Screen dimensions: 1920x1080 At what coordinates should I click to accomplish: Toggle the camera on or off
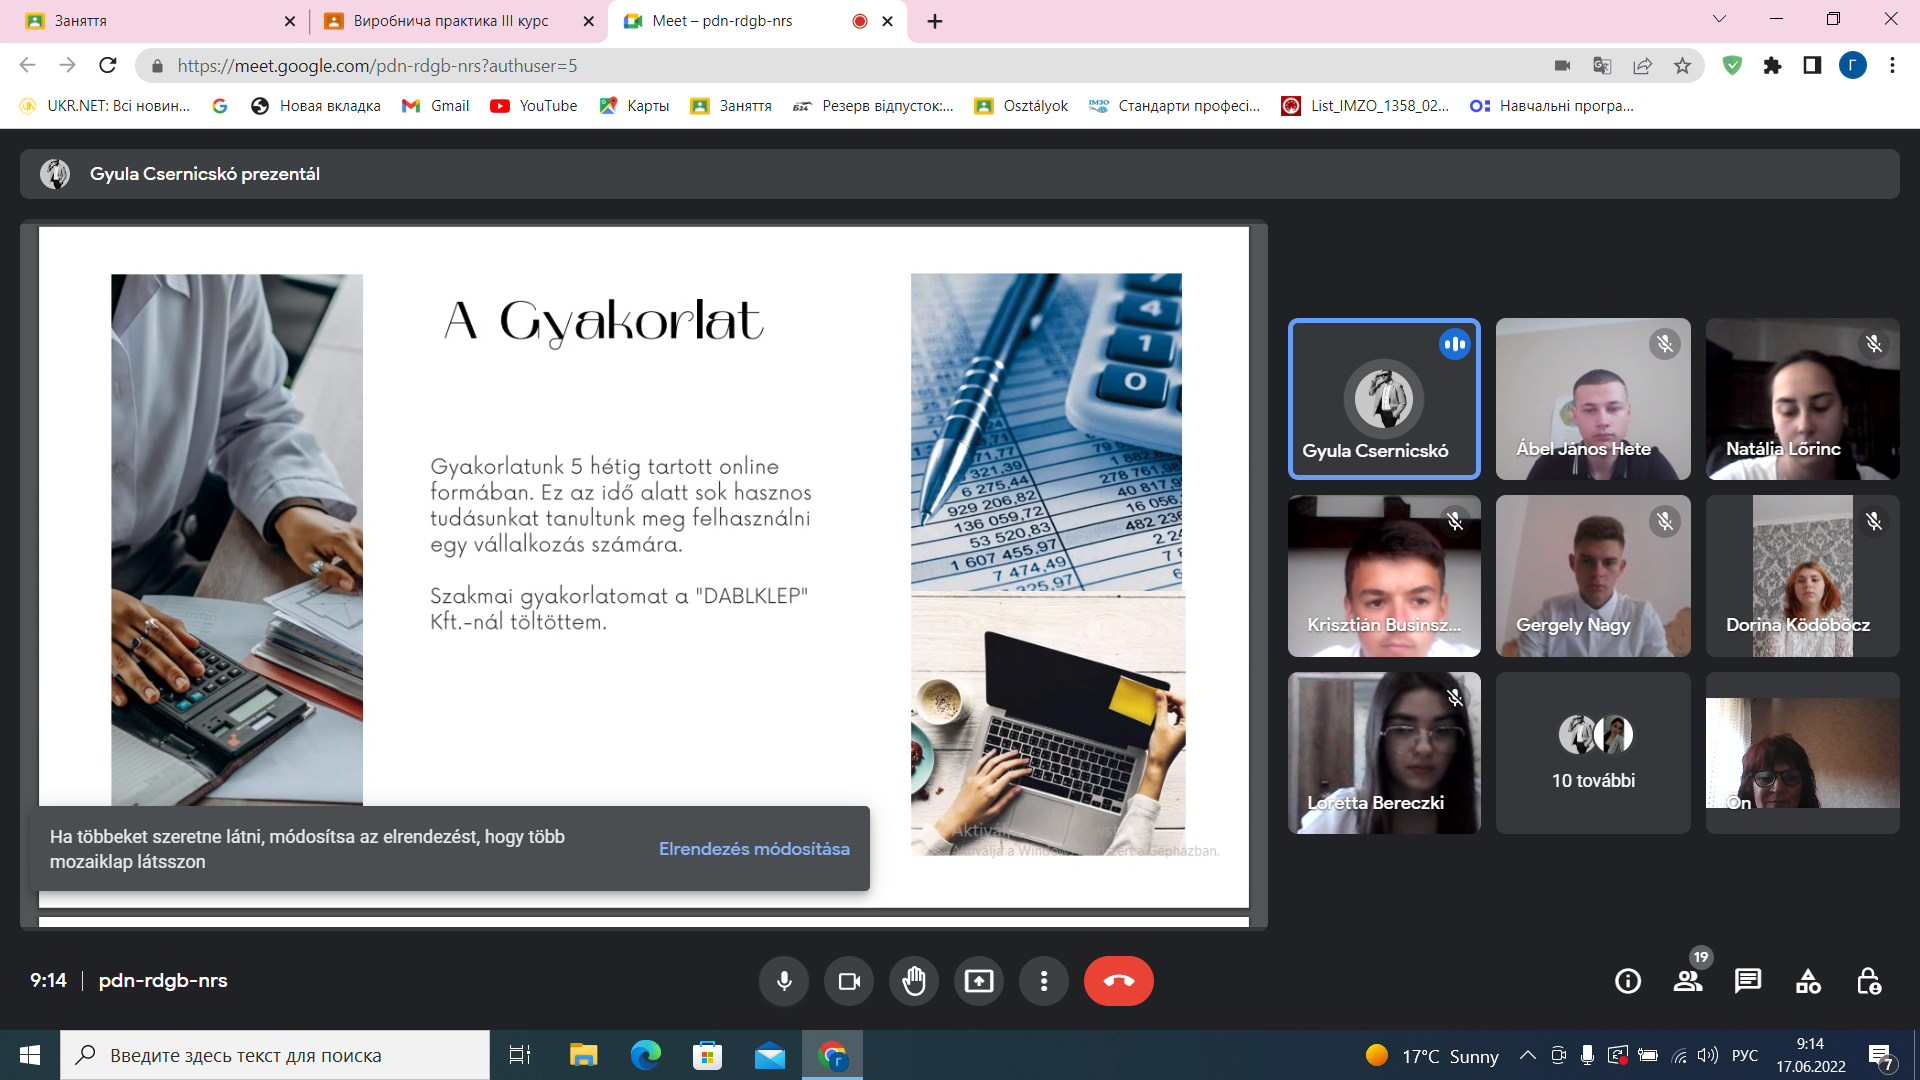(x=849, y=981)
